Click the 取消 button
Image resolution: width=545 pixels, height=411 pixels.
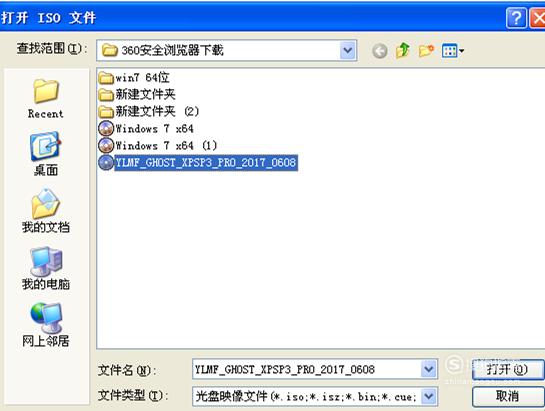pos(507,396)
